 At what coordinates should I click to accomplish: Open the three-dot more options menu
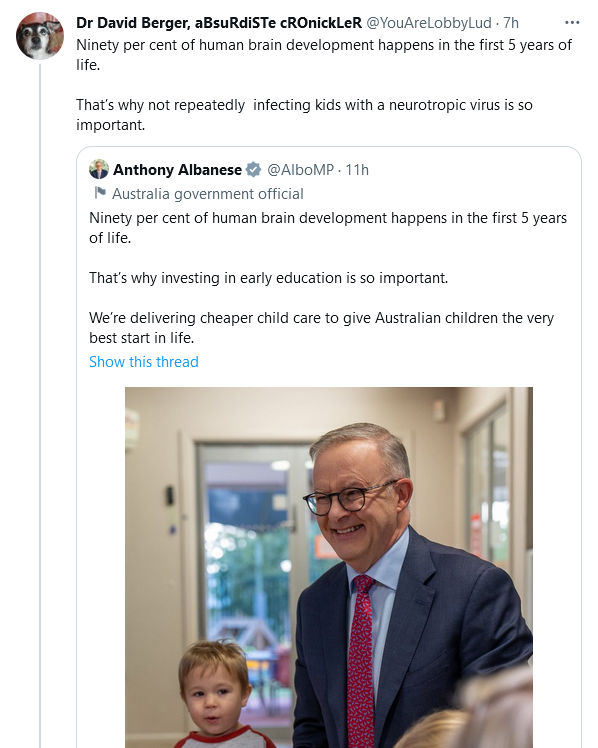pos(572,22)
